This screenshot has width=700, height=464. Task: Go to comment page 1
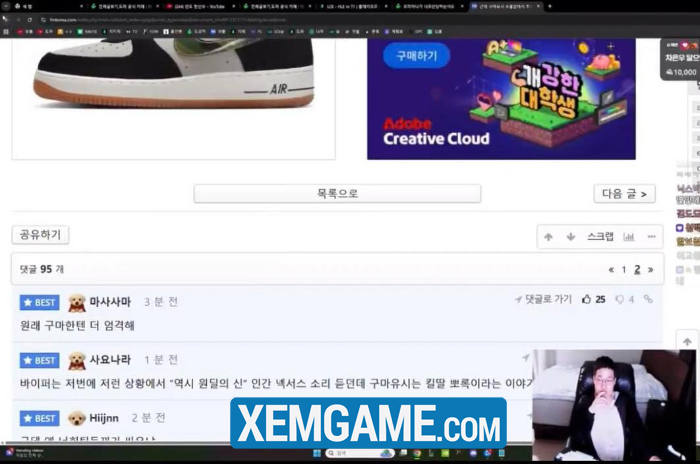pos(624,270)
